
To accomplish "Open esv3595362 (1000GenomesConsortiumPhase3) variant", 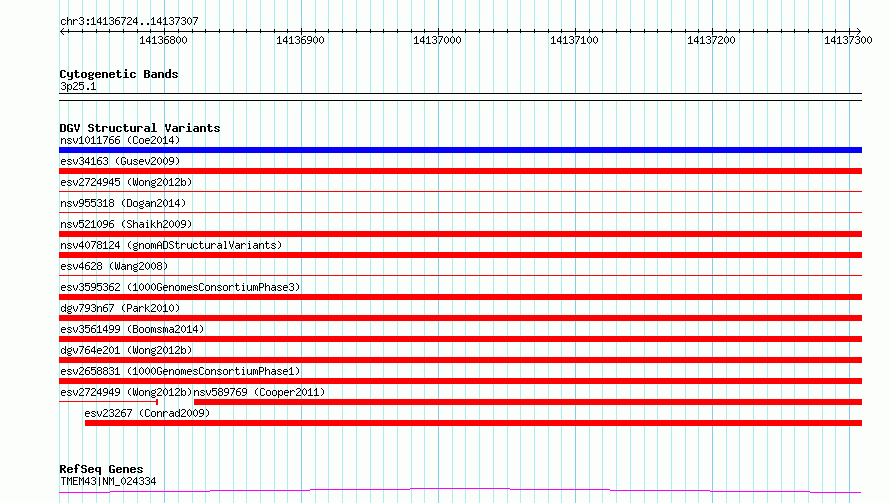I will (x=180, y=287).
